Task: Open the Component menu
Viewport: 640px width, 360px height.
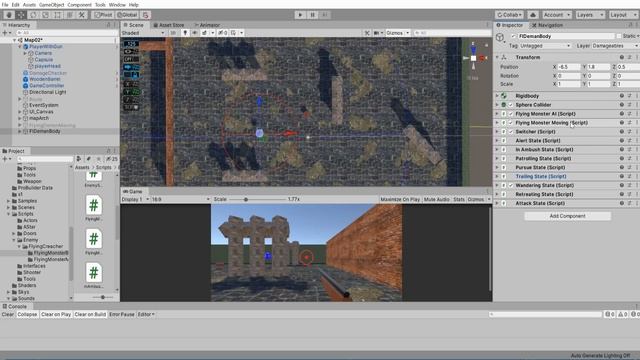Action: (x=79, y=5)
